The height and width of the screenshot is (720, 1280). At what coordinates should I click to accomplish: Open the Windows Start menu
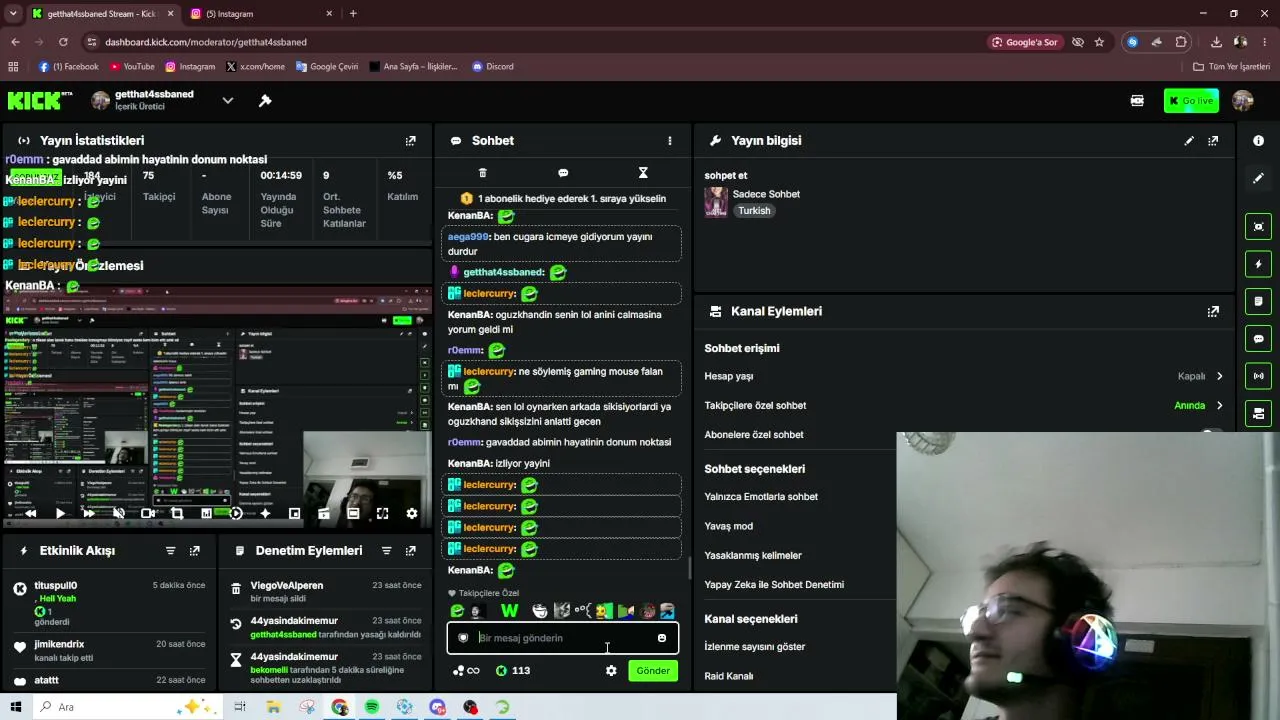coord(16,707)
